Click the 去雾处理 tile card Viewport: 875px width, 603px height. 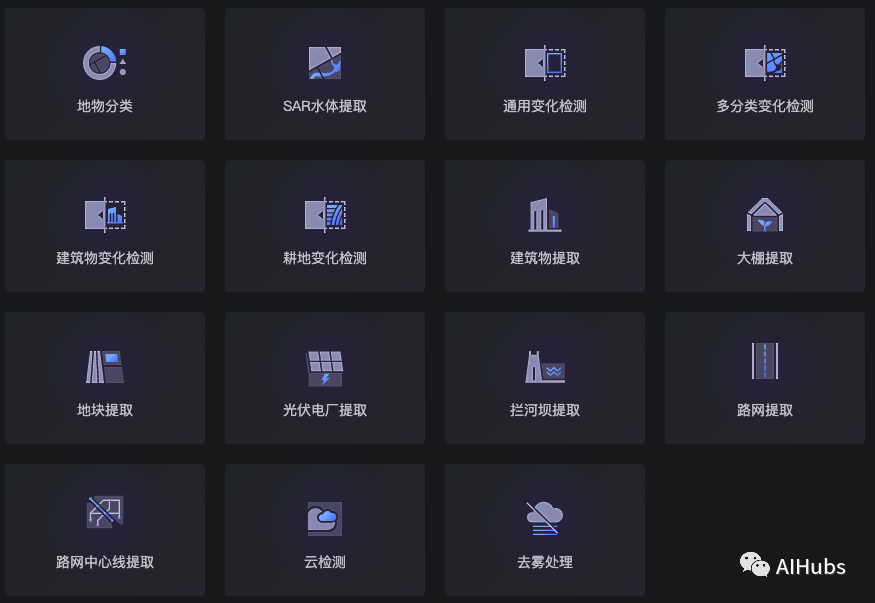coord(544,529)
